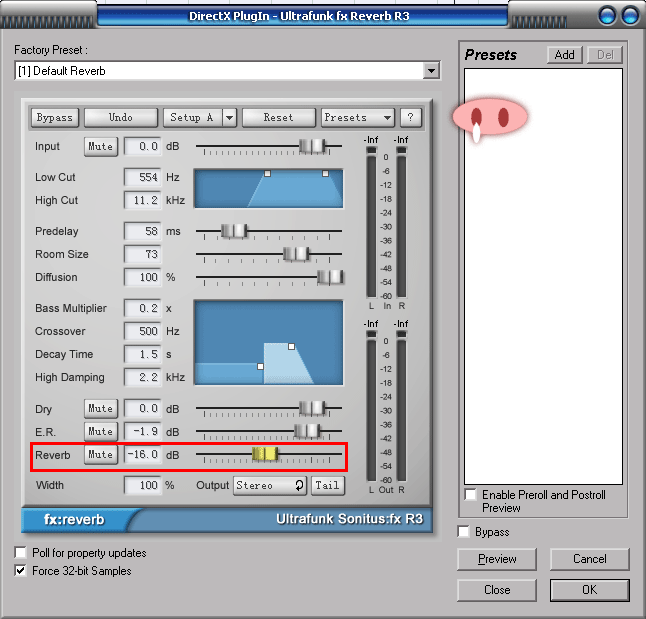The width and height of the screenshot is (646, 619).
Task: Click the fx:reverb logo tab
Action: coord(74,520)
